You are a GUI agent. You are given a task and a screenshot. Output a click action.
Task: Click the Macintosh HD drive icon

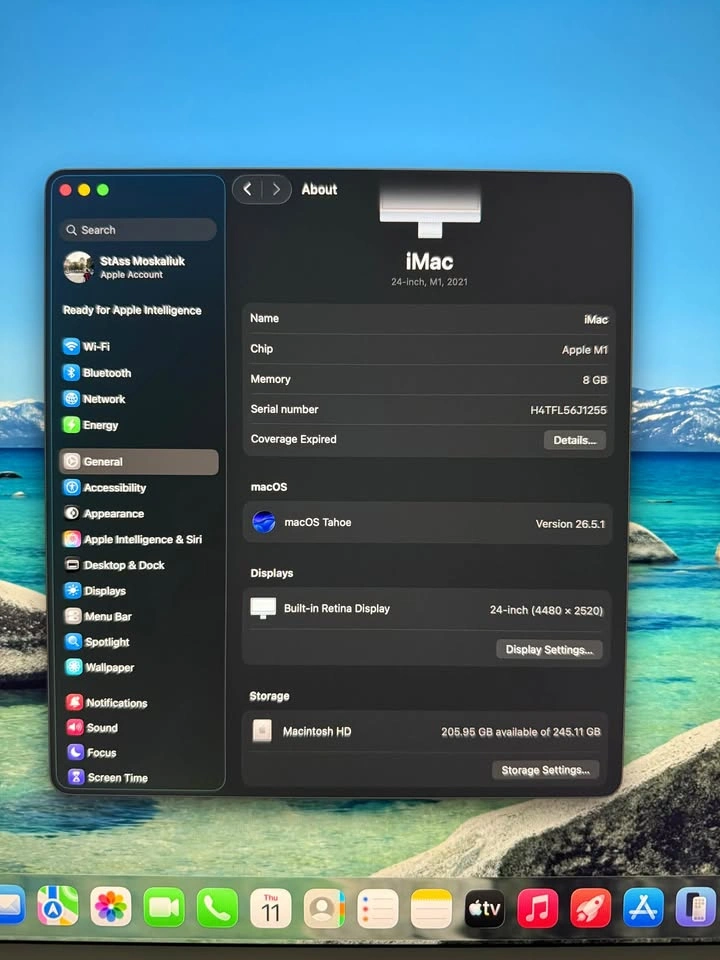tap(262, 731)
